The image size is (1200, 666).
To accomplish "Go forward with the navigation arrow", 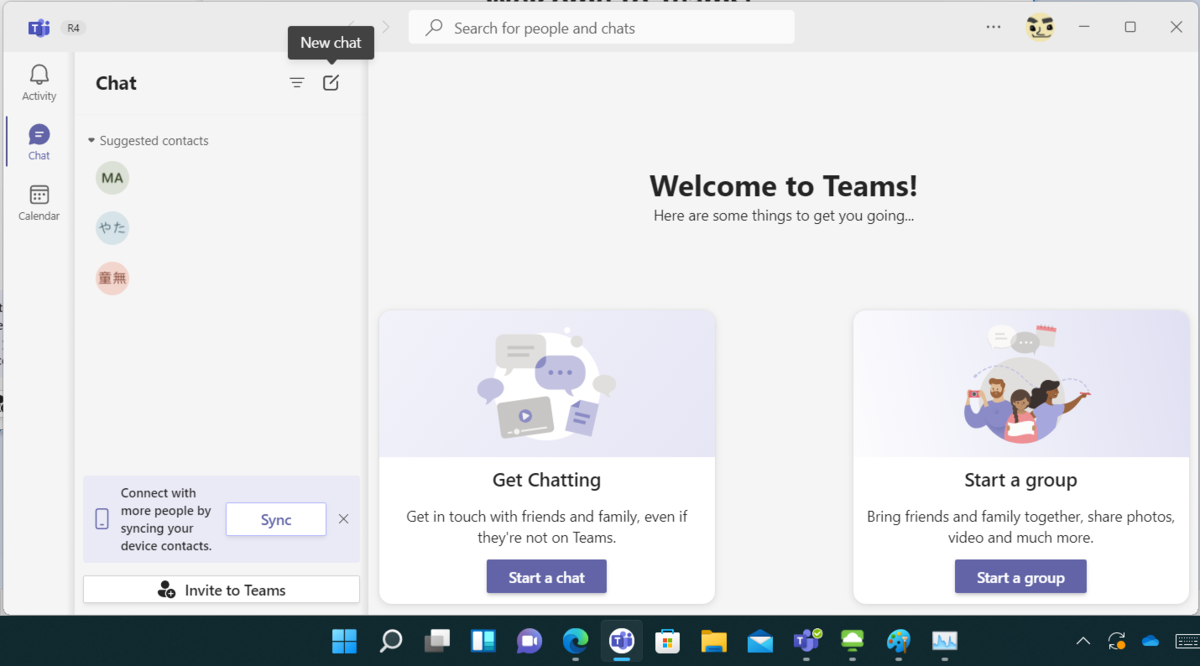I will [386, 27].
